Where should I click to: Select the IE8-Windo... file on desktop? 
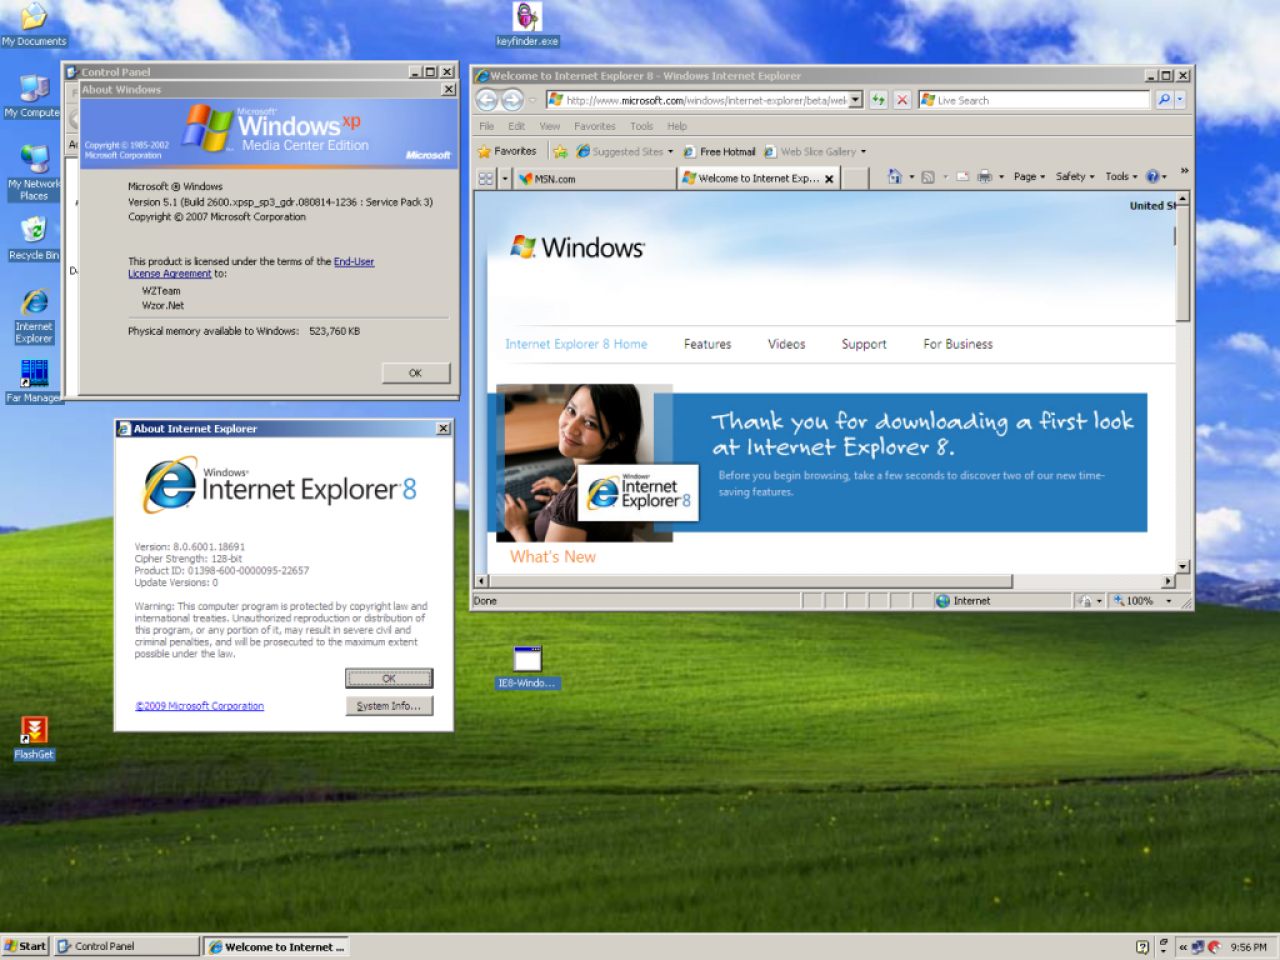point(527,668)
